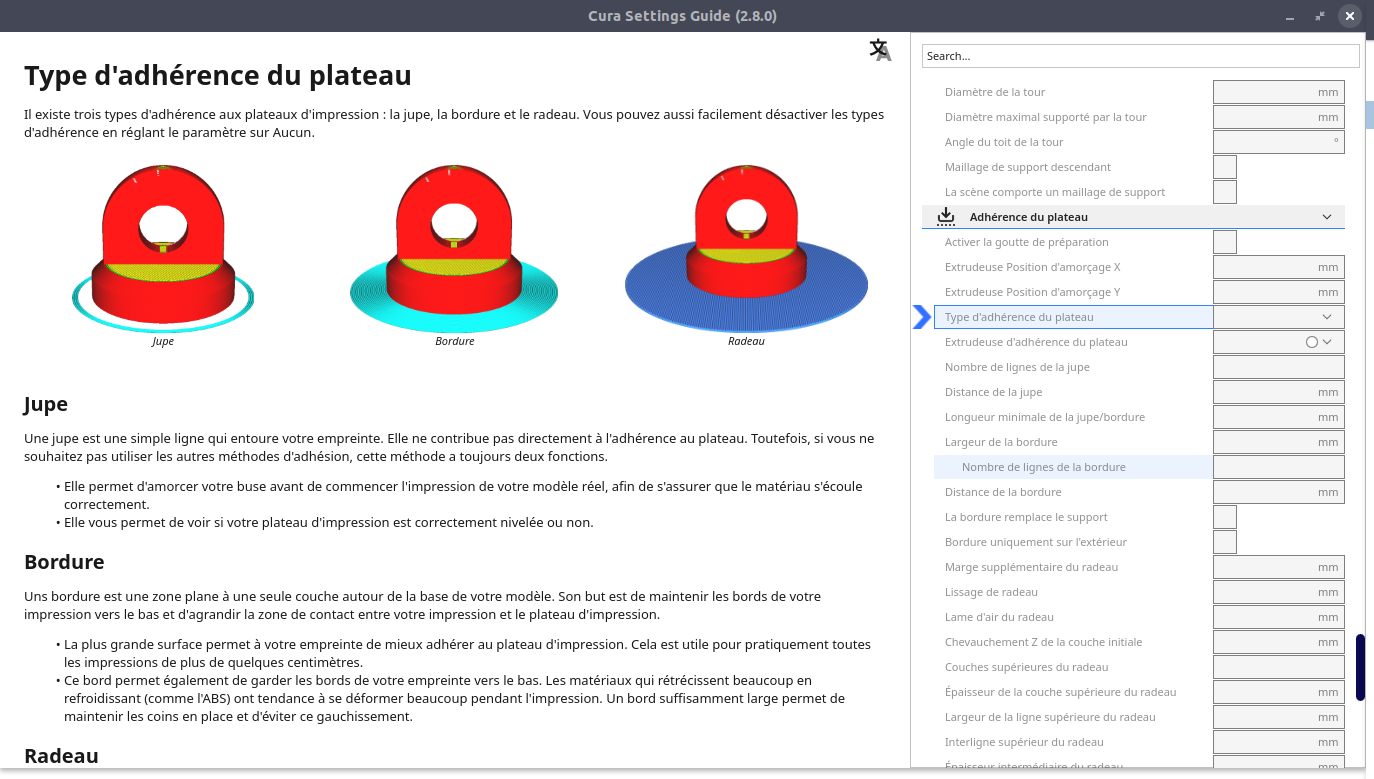Viewport: 1374px width, 779px height.
Task: Click the Adhérence du plateau category icon
Action: 946,216
